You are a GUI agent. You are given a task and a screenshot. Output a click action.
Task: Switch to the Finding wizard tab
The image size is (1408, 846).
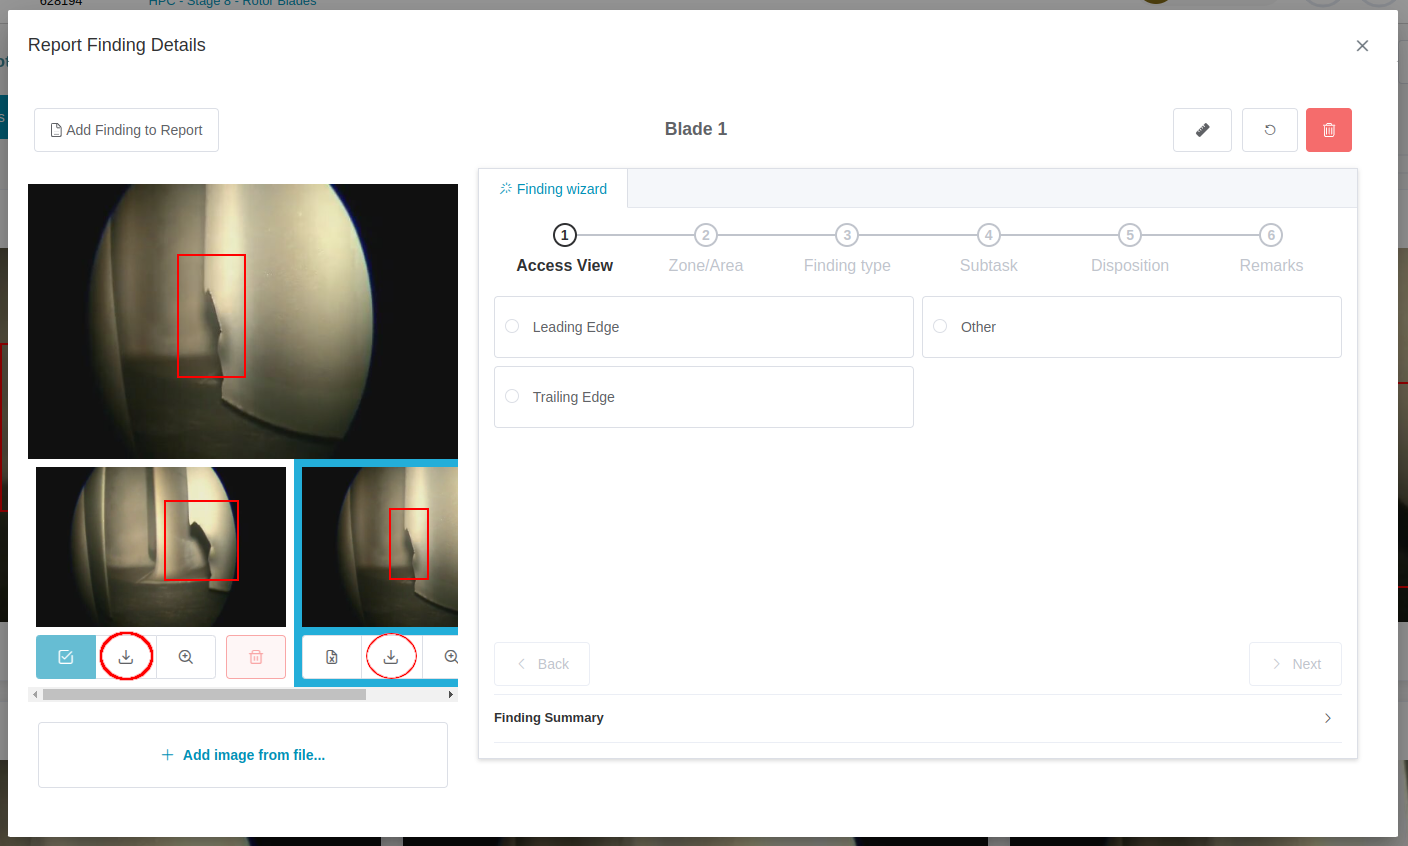click(553, 189)
